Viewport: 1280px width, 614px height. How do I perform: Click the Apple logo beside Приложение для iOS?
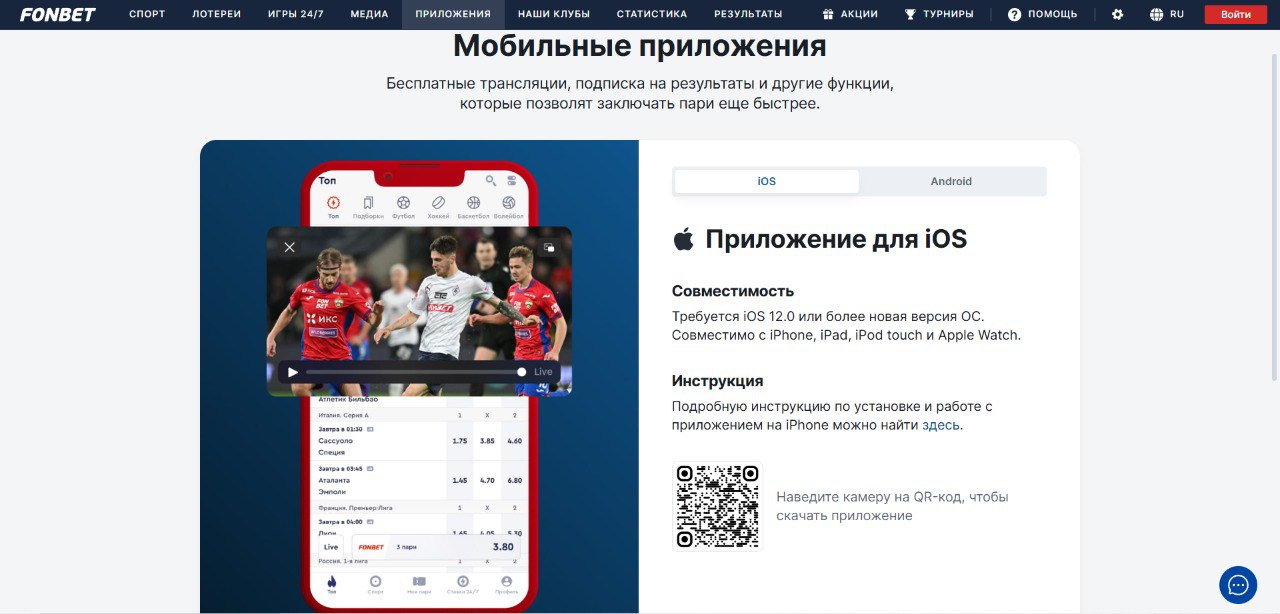pos(683,238)
